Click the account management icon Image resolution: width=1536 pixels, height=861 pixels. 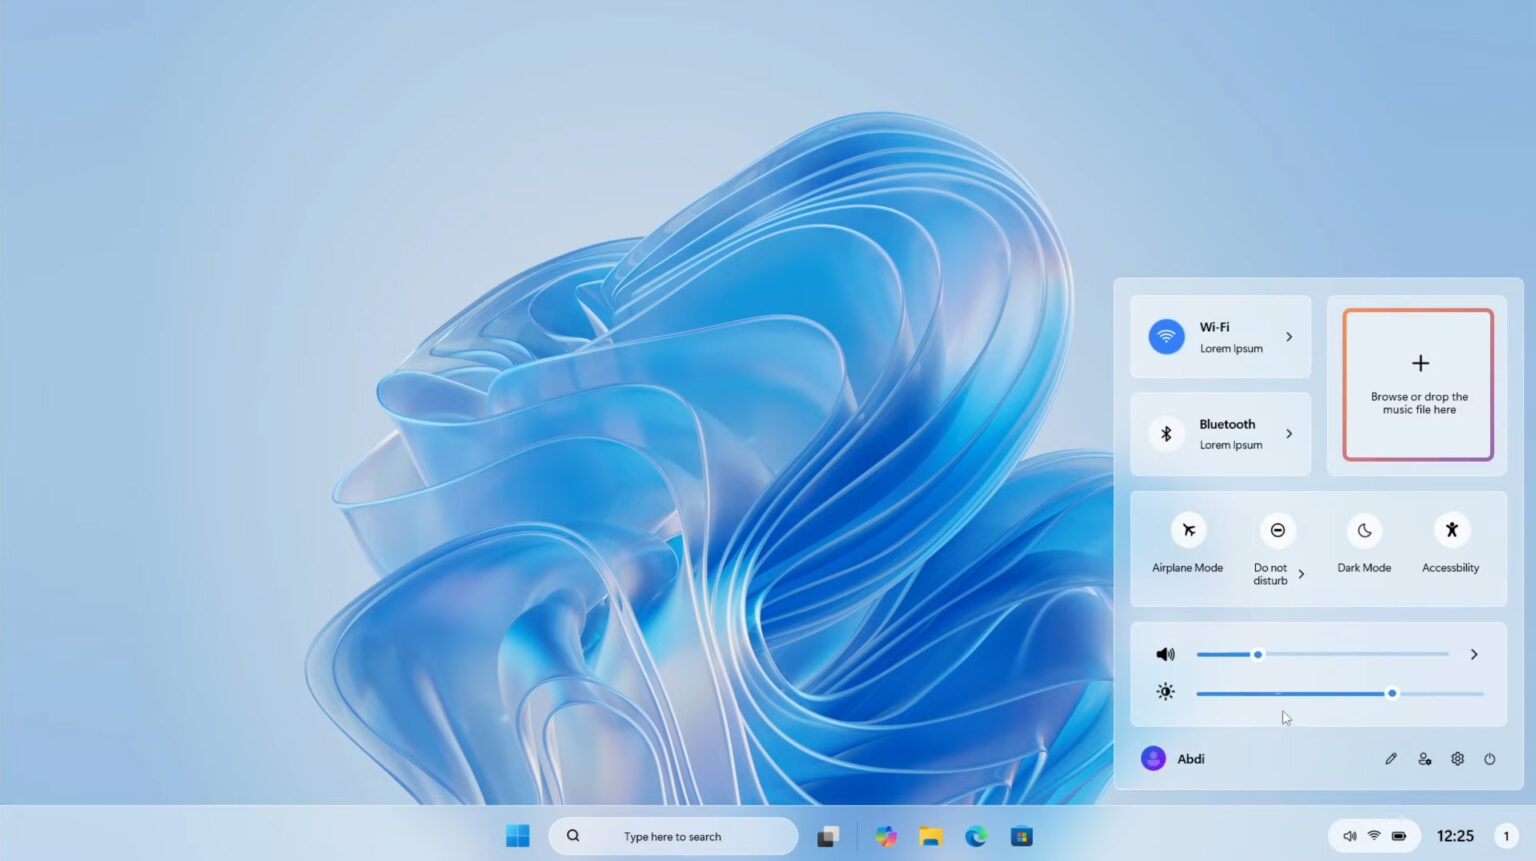[1424, 758]
